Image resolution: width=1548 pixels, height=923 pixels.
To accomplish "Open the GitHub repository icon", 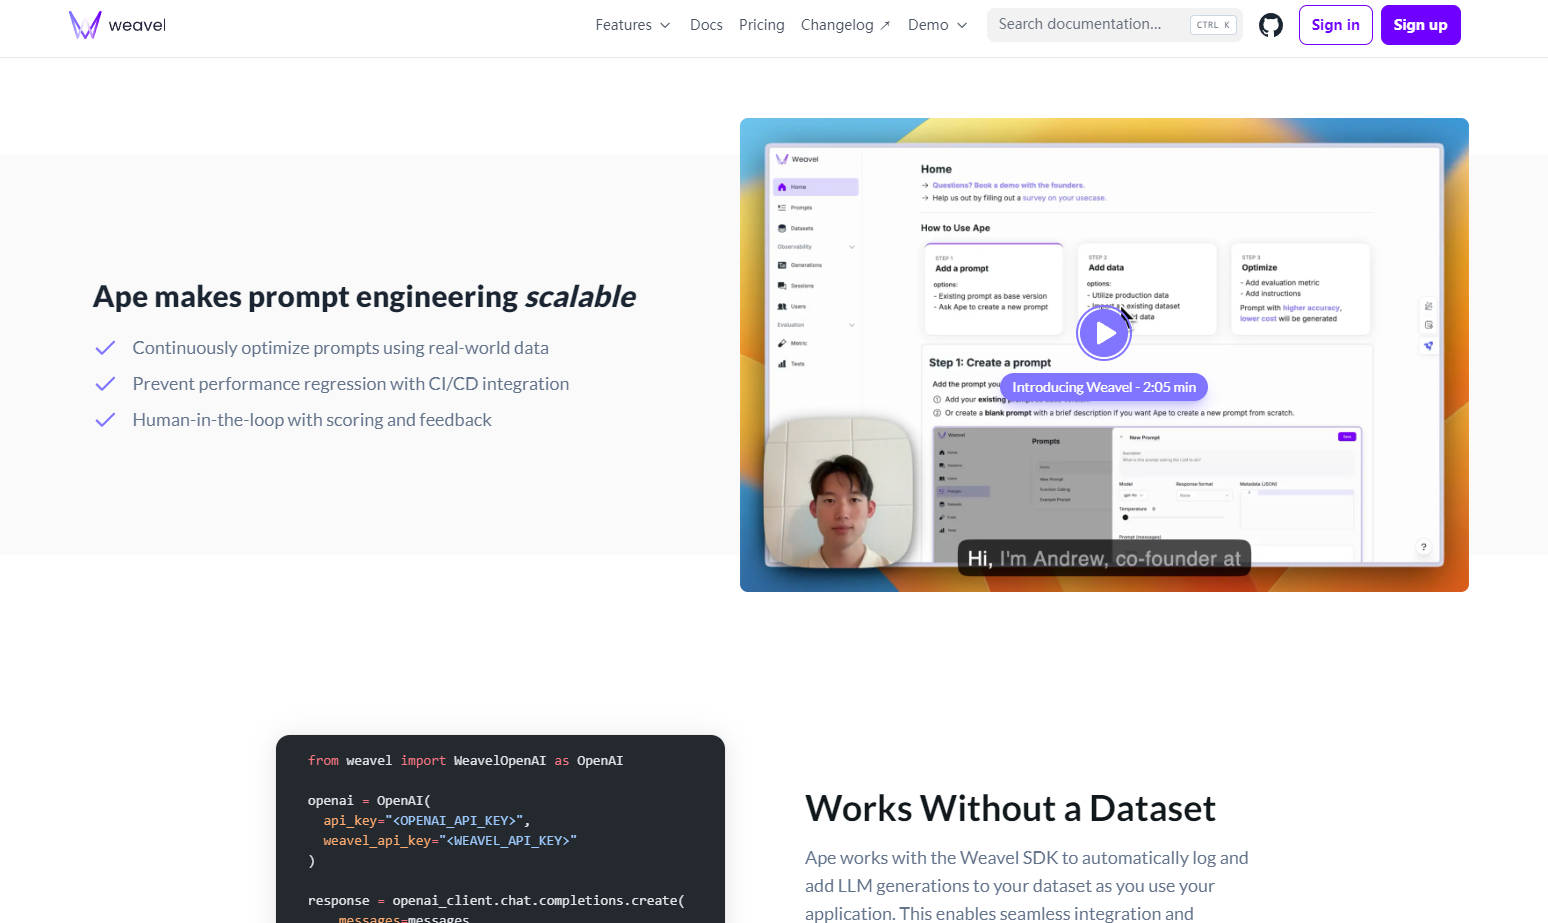I will pos(1270,25).
